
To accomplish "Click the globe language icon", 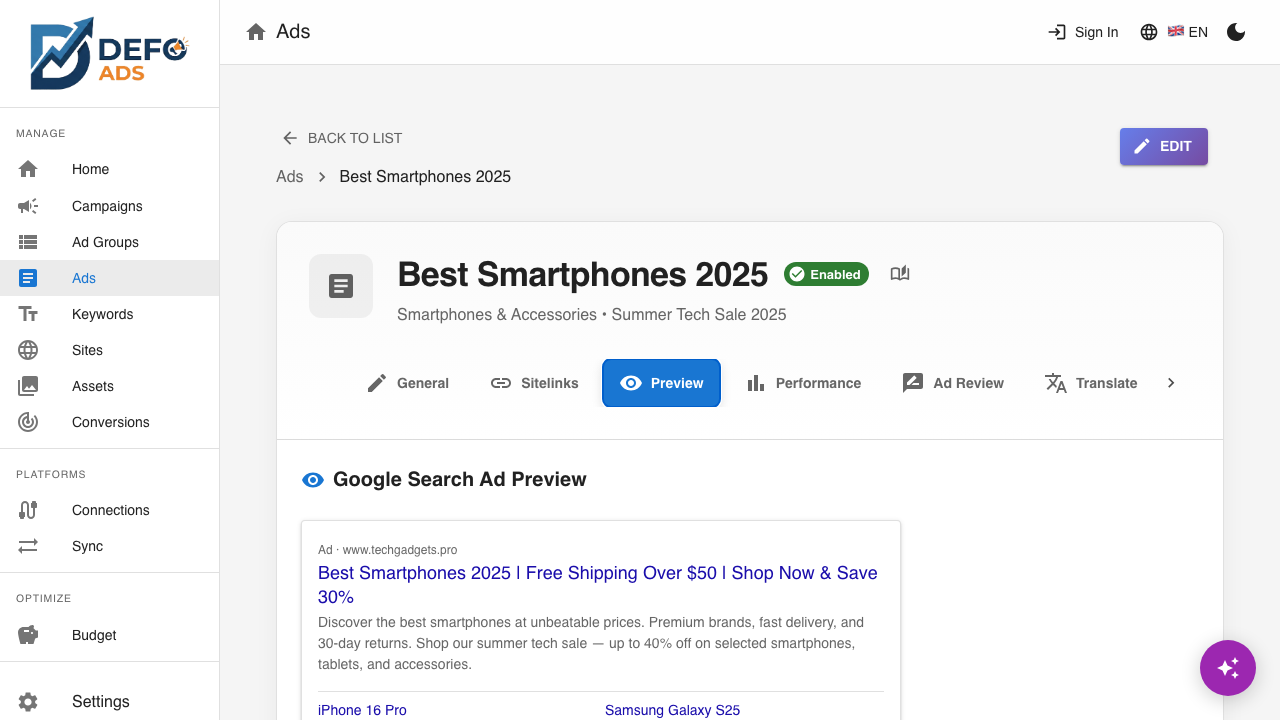I will tap(1149, 32).
